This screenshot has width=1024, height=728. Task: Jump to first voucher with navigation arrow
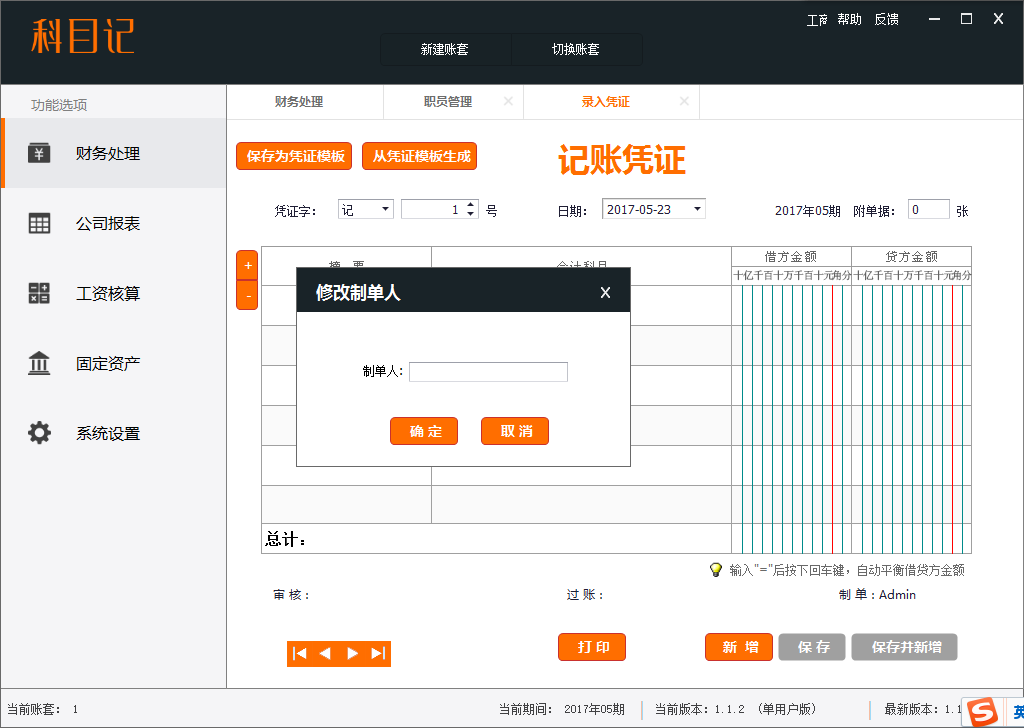click(299, 654)
